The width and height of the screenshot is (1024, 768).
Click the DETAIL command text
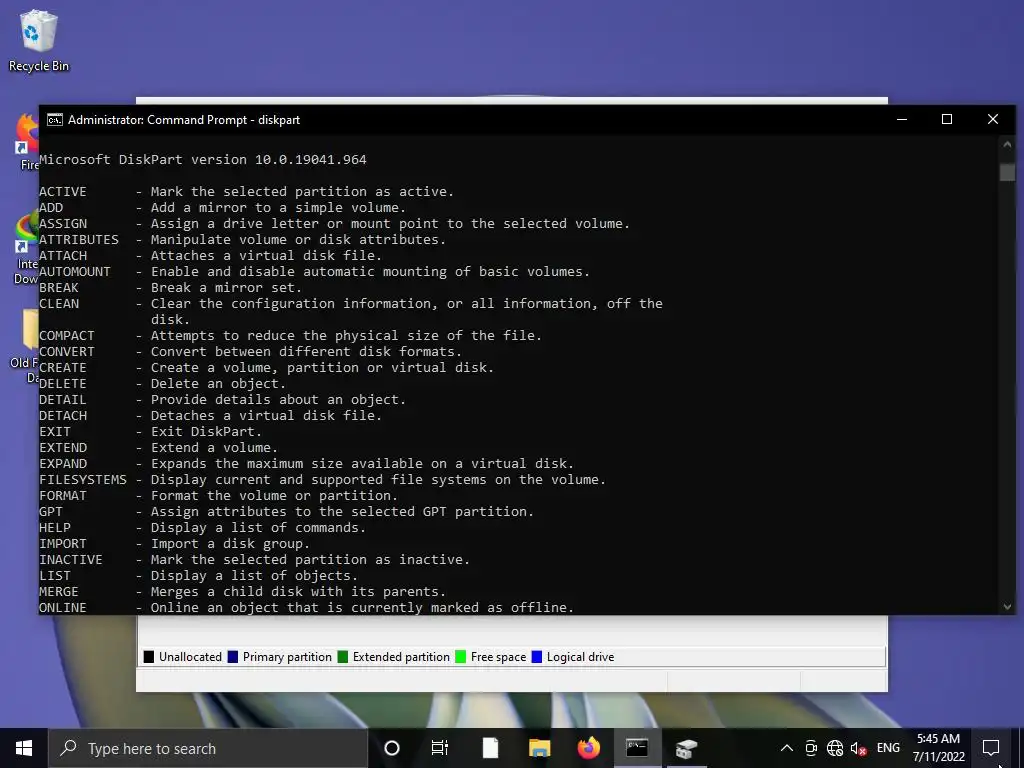point(63,400)
